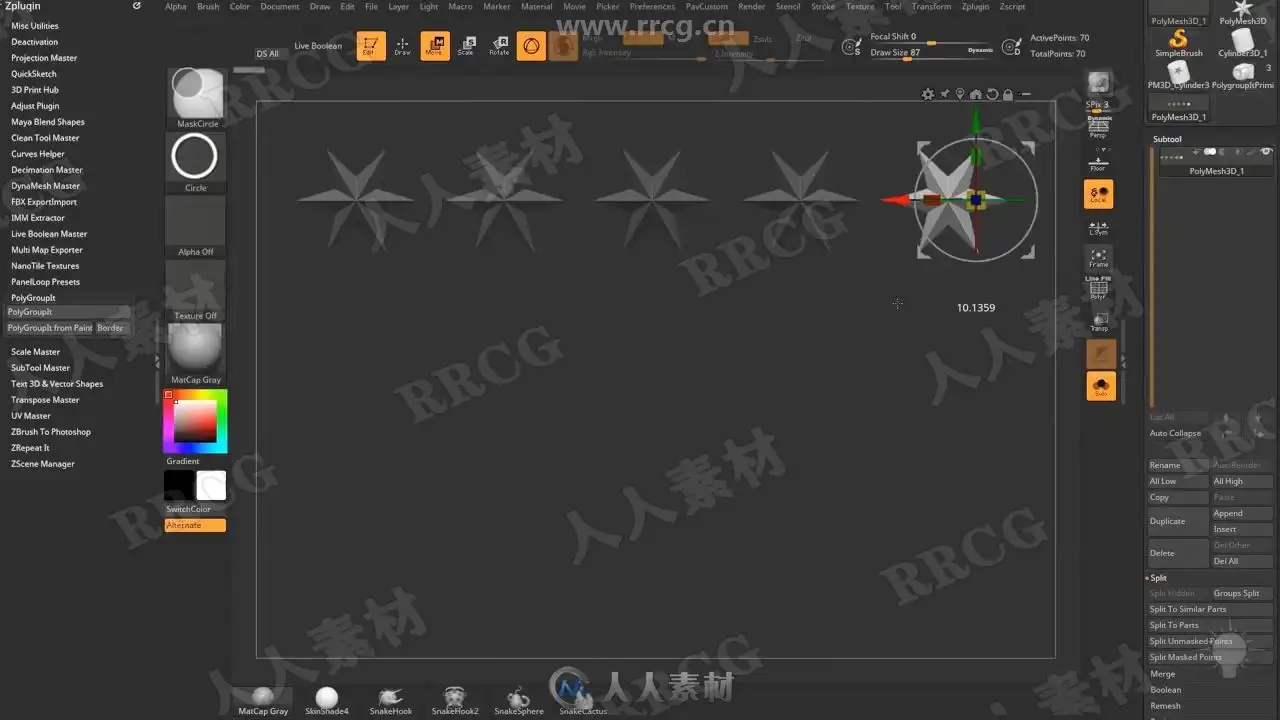Image resolution: width=1280 pixels, height=720 pixels.
Task: Open the Document menu
Action: [x=280, y=7]
